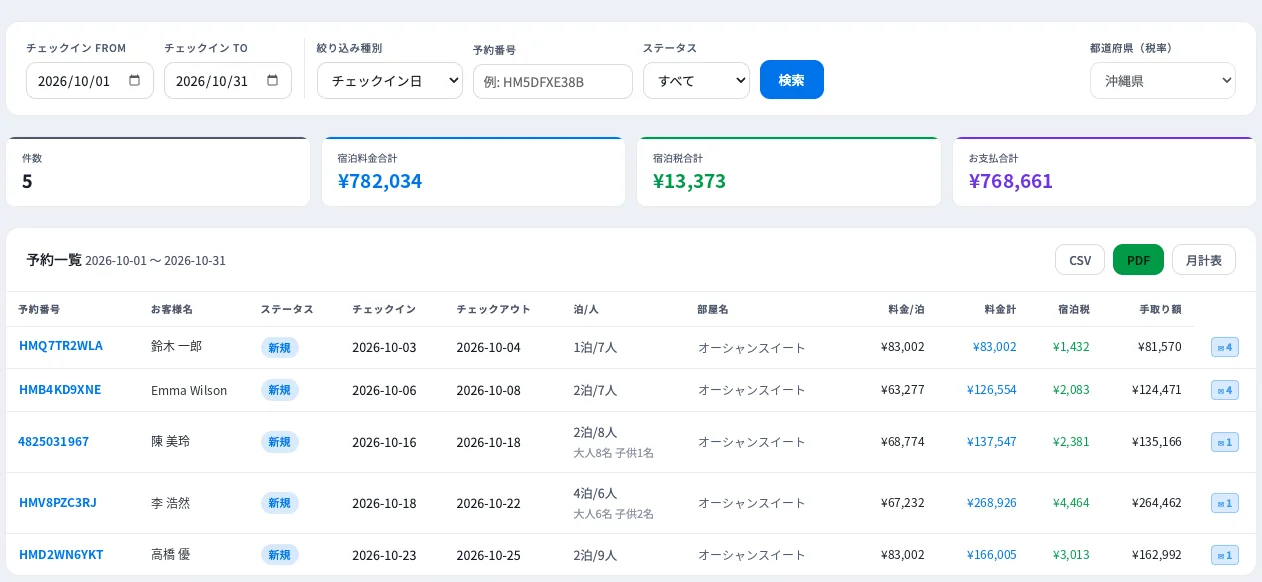Click check-in date 2026-10-16
1262x582 pixels.
pyautogui.click(x=384, y=442)
